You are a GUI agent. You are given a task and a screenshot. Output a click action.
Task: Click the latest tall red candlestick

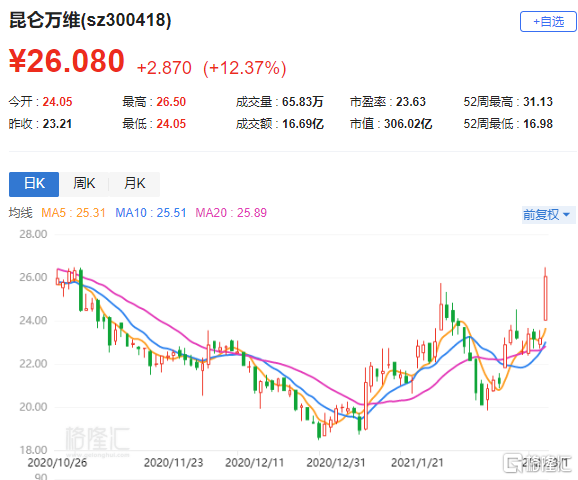pos(546,298)
